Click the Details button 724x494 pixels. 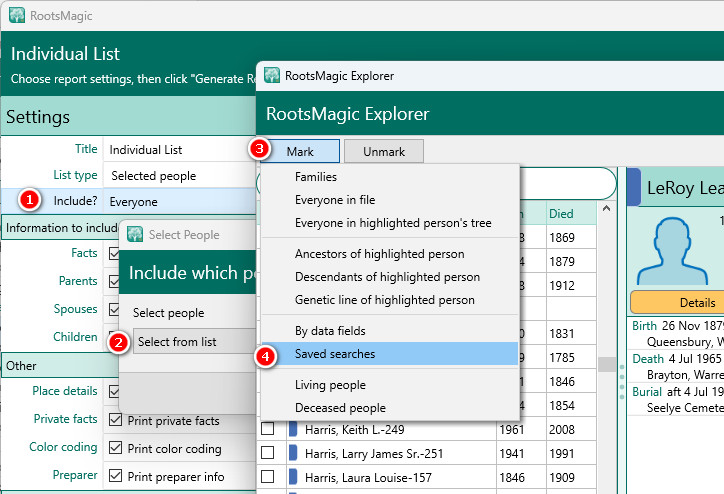[x=677, y=303]
